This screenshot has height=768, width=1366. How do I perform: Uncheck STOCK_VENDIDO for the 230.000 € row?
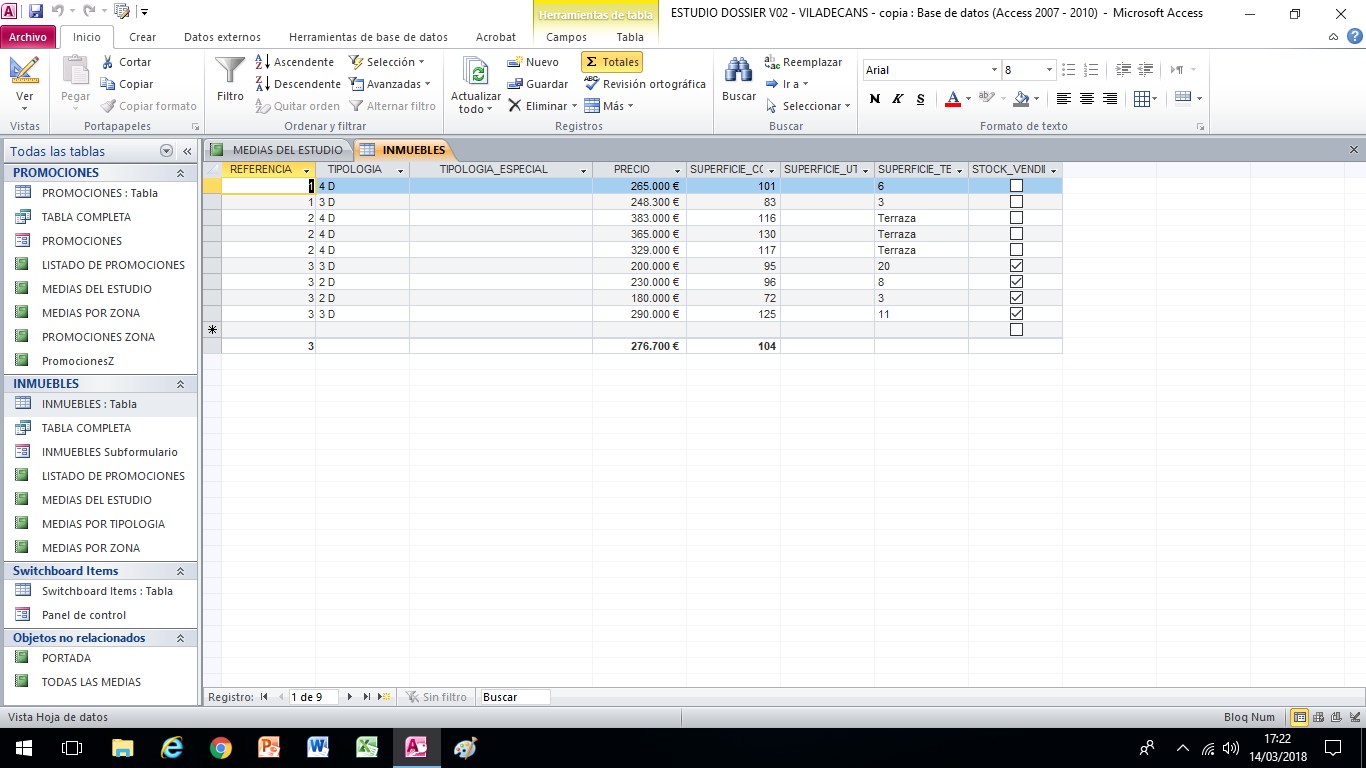click(x=1016, y=282)
